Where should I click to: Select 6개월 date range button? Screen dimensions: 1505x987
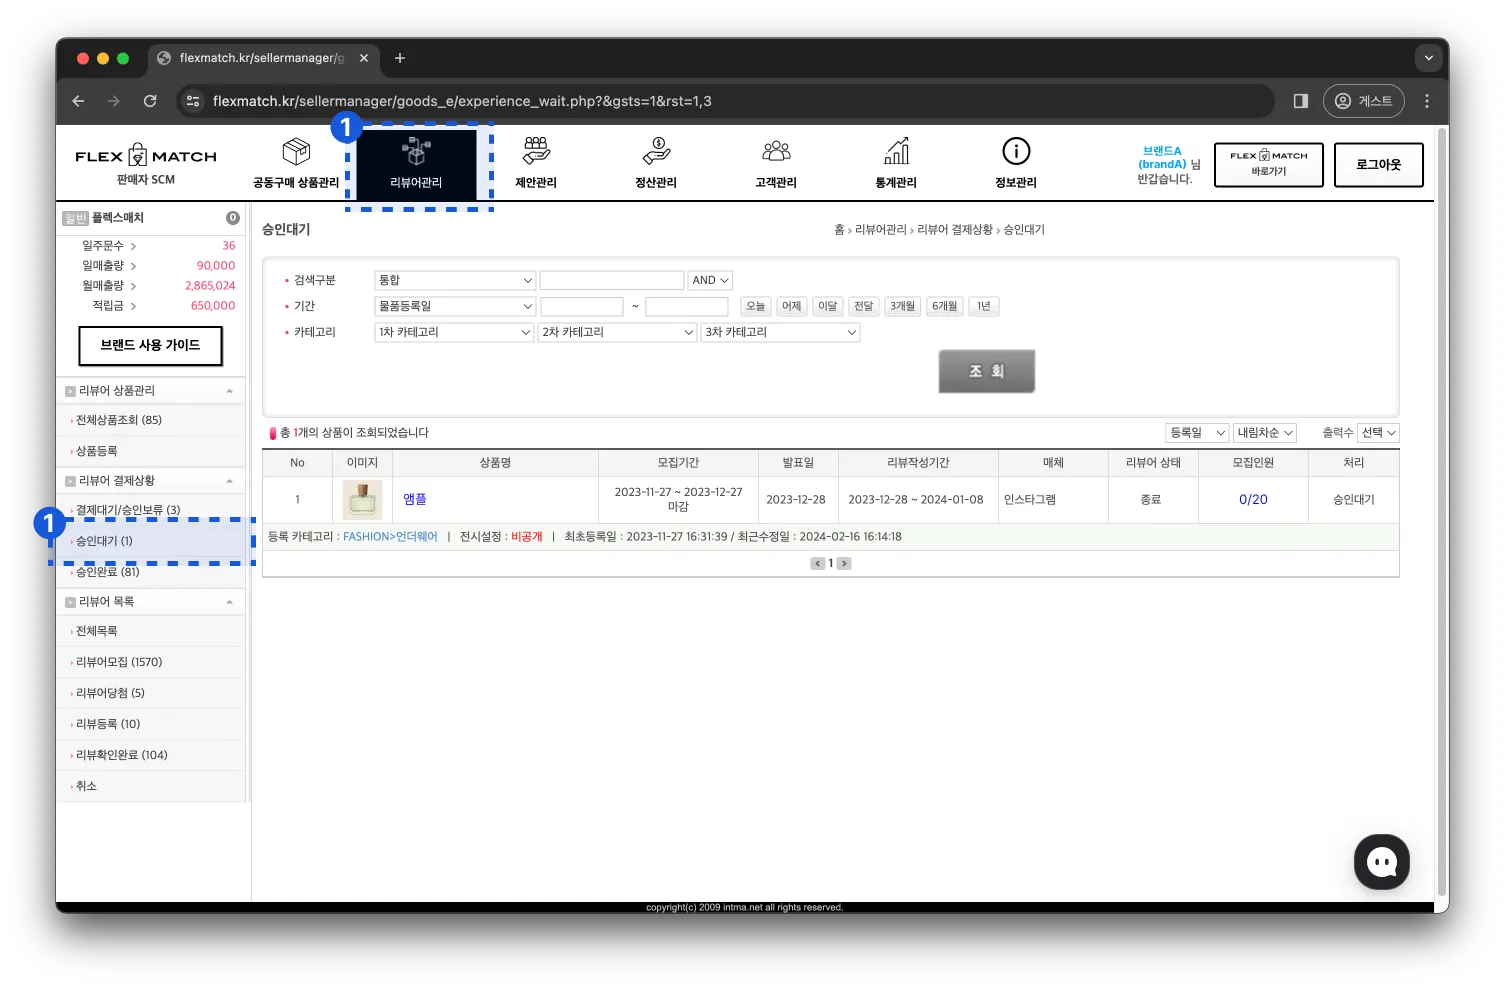[945, 306]
